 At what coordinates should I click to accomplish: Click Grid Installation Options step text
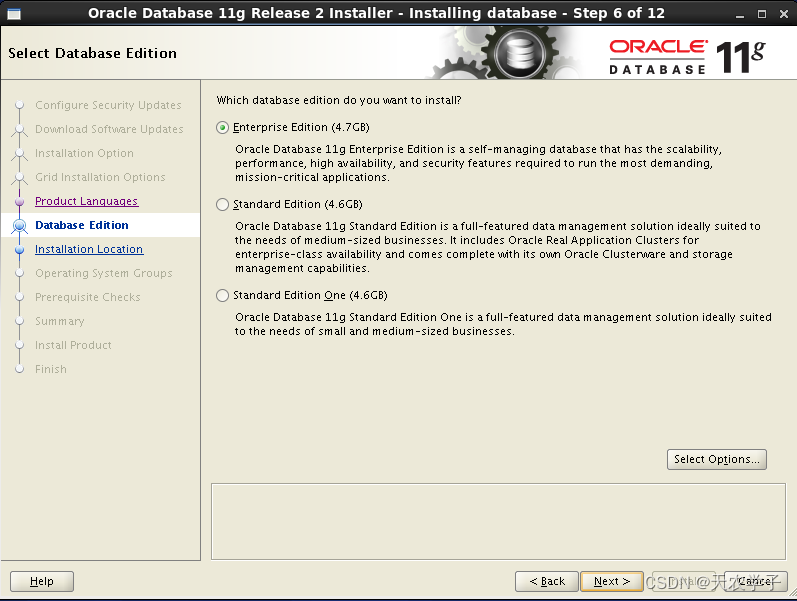[x=100, y=177]
